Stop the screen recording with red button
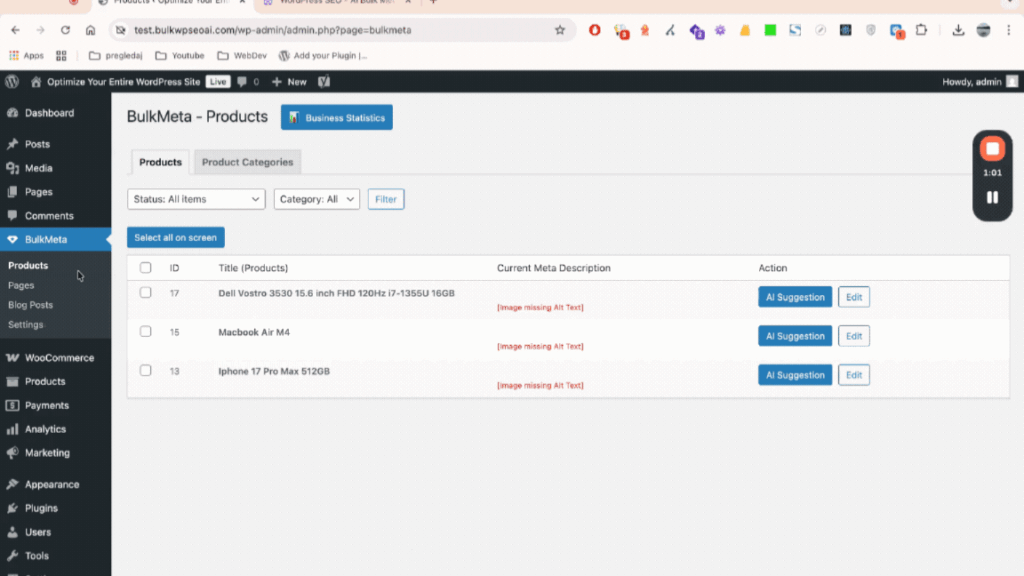Image resolution: width=1024 pixels, height=576 pixels. click(x=992, y=150)
